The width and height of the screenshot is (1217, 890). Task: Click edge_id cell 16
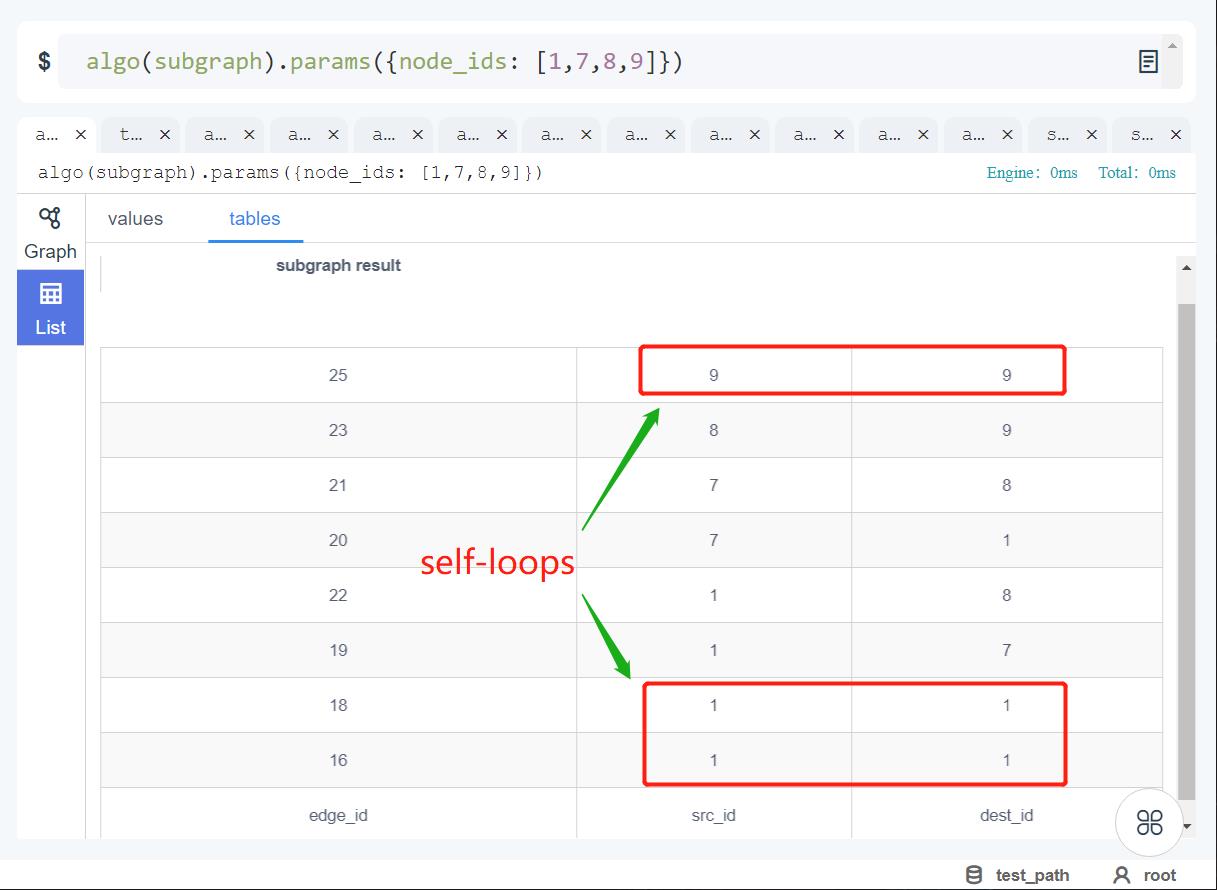(338, 760)
